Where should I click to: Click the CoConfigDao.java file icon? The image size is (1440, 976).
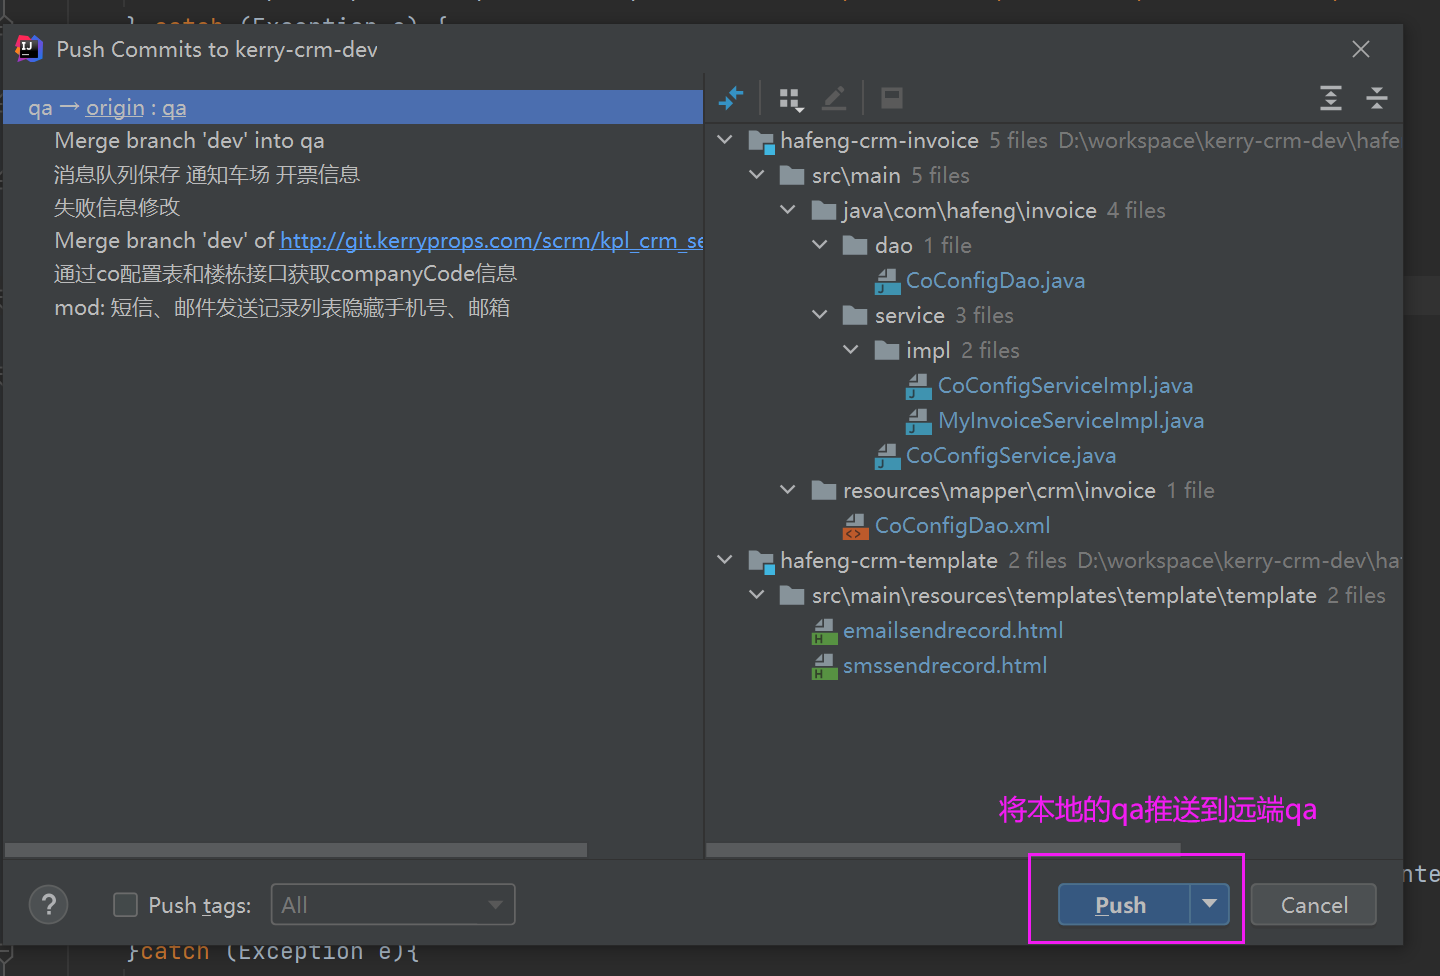(x=888, y=281)
